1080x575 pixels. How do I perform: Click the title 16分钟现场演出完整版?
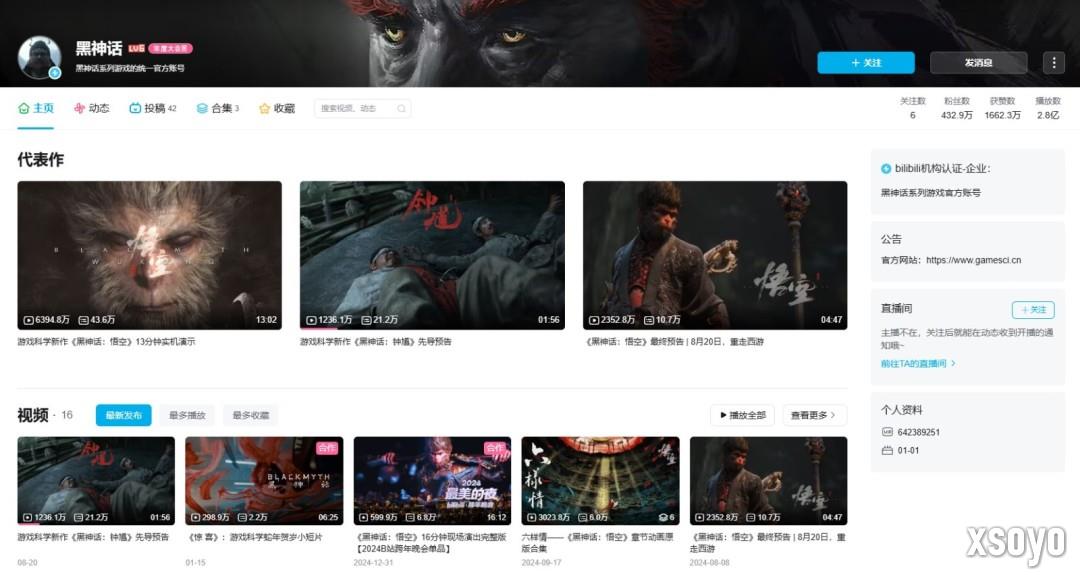click(x=431, y=543)
